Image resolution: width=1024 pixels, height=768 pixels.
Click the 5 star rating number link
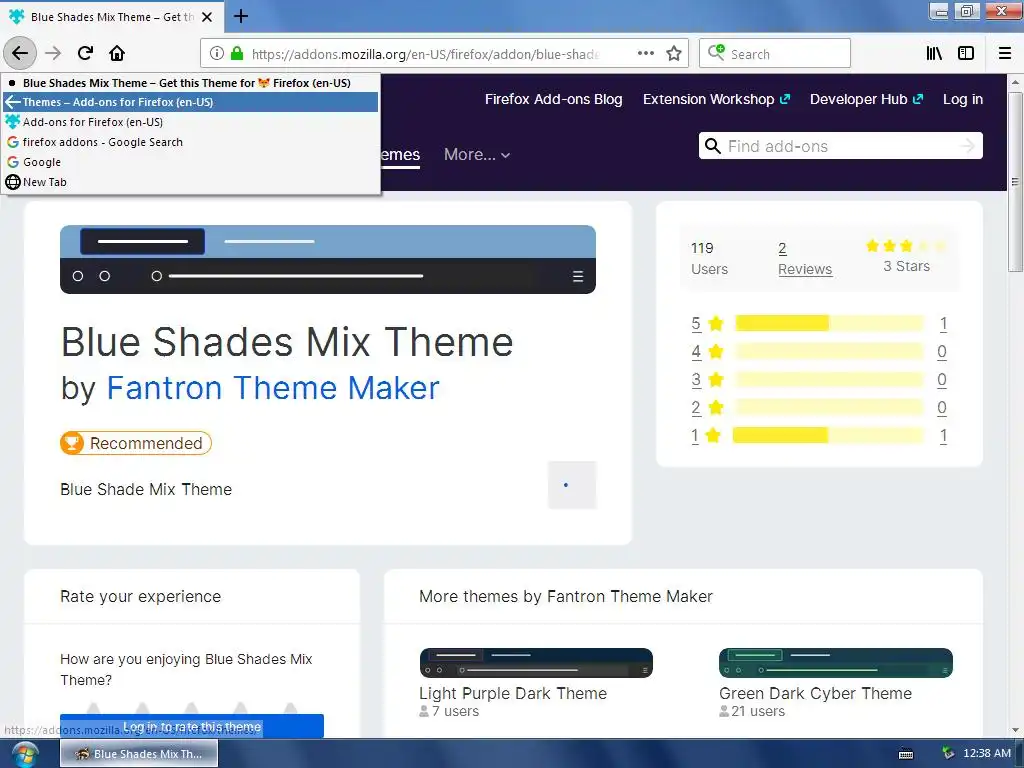696,323
